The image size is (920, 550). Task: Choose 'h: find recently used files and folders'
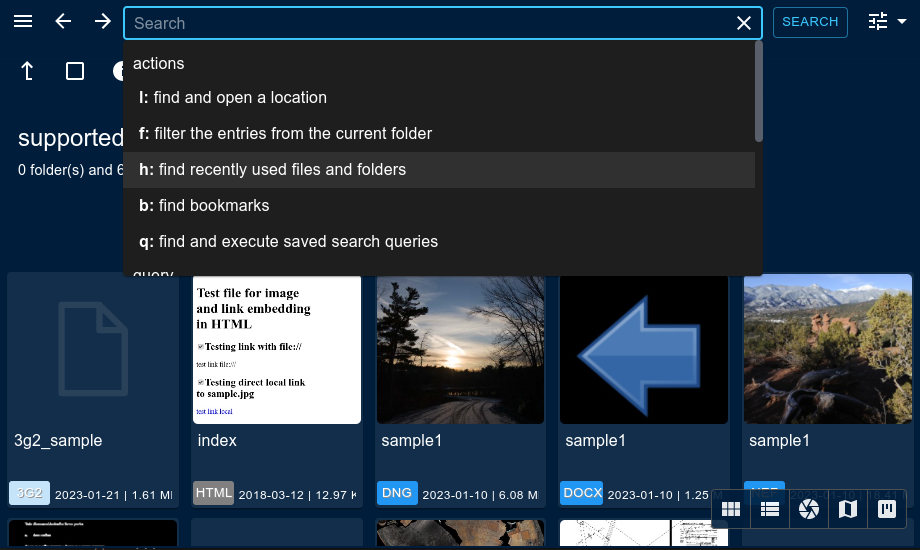coord(439,170)
